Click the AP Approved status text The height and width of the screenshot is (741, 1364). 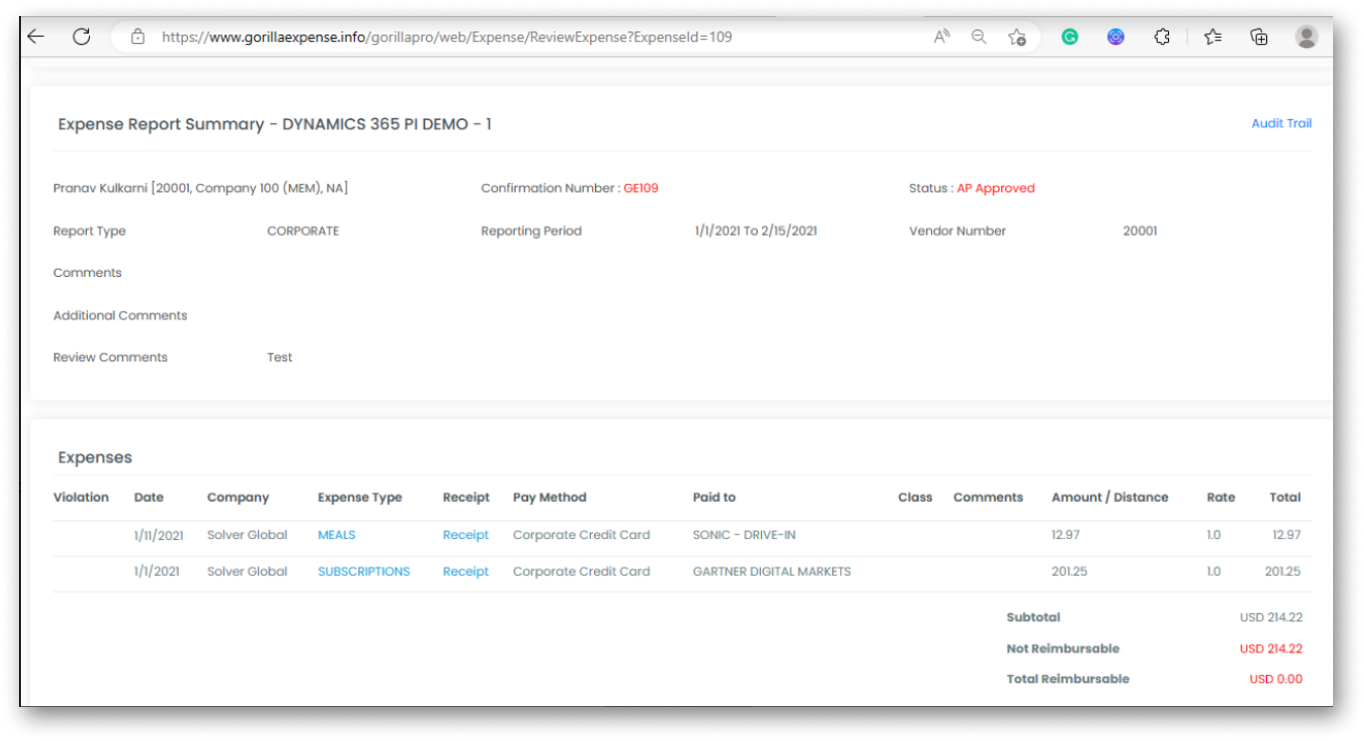tap(996, 188)
